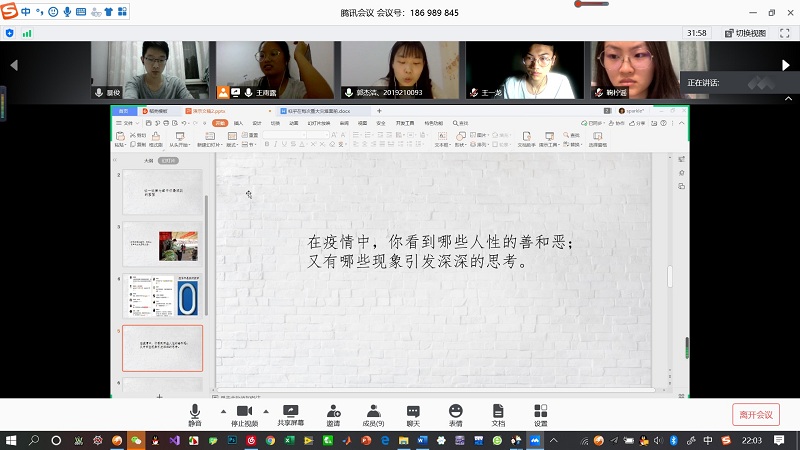Click the red 离开会议 leave meeting button
The image size is (800, 450).
(x=755, y=414)
